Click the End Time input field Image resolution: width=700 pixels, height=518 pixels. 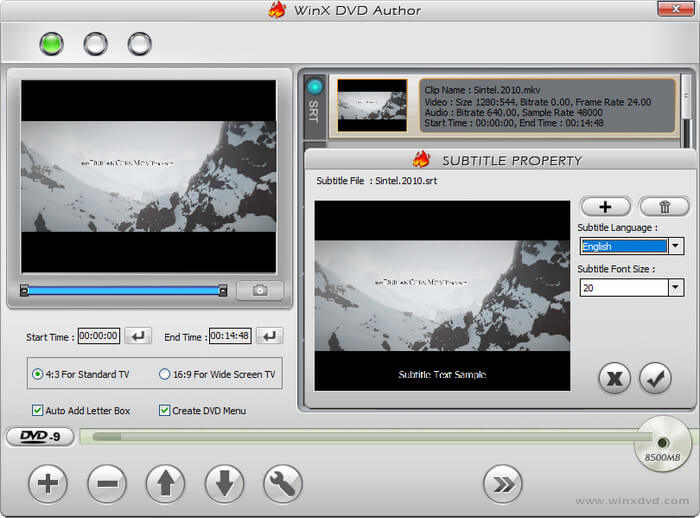230,336
